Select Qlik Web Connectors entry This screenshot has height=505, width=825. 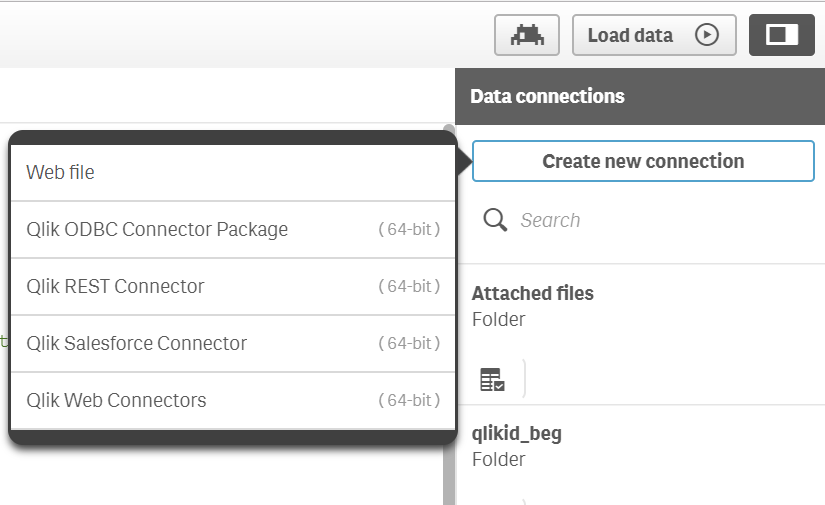pos(116,400)
